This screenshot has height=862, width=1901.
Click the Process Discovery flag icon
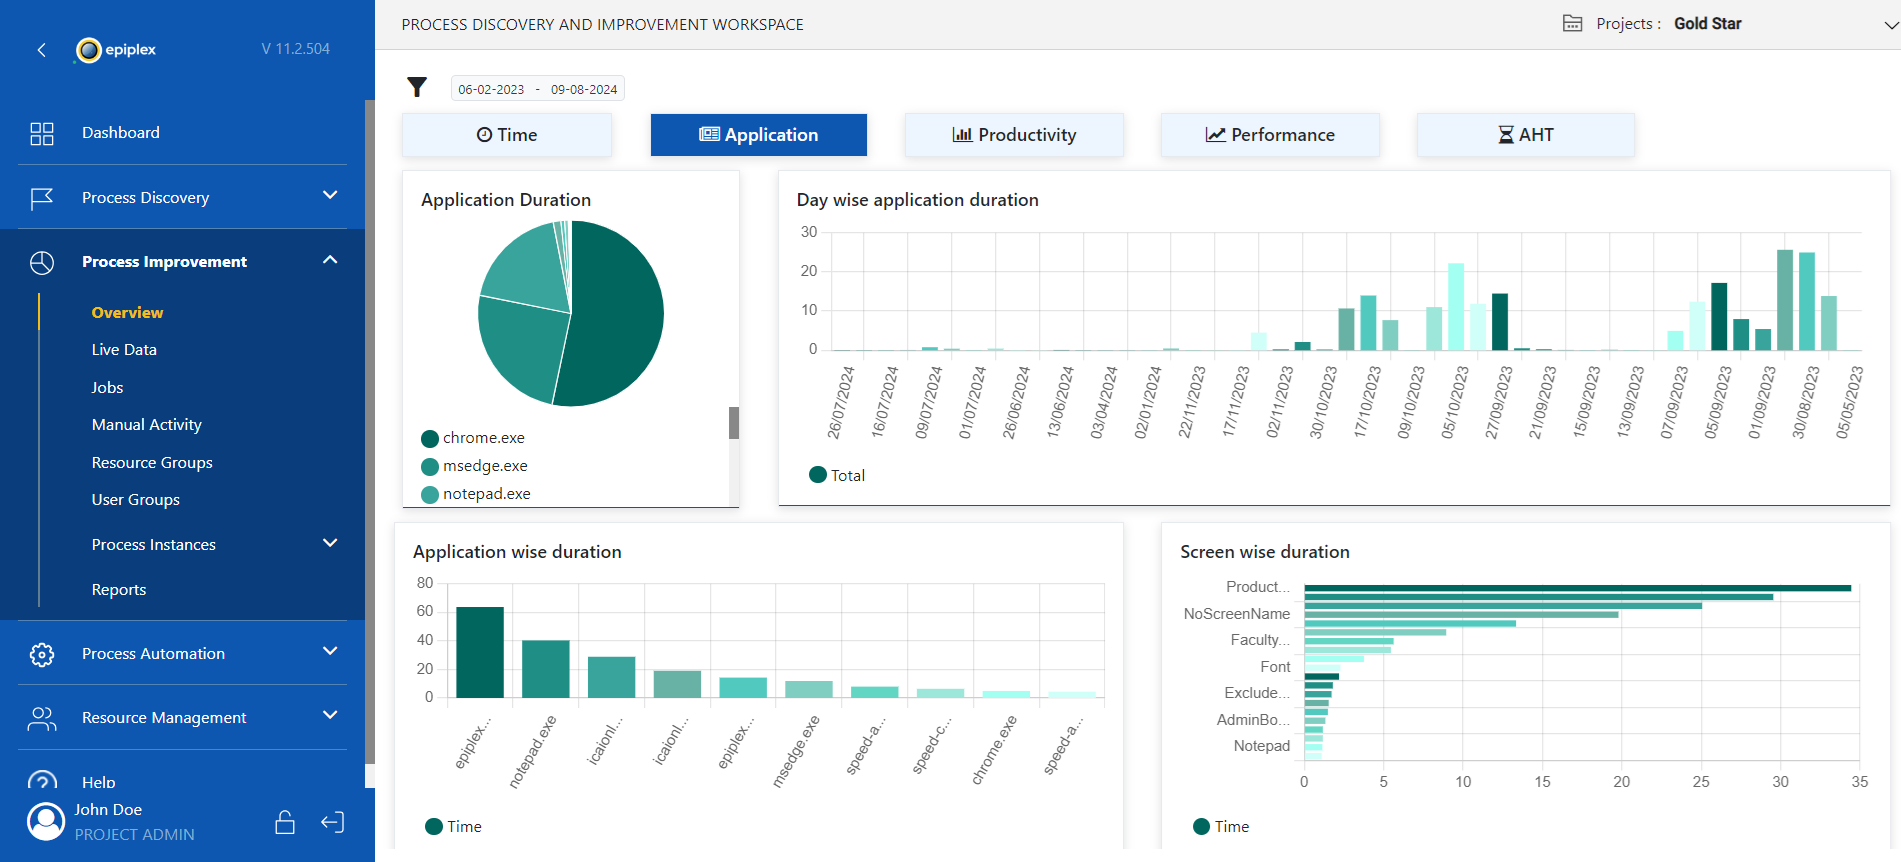click(x=42, y=198)
